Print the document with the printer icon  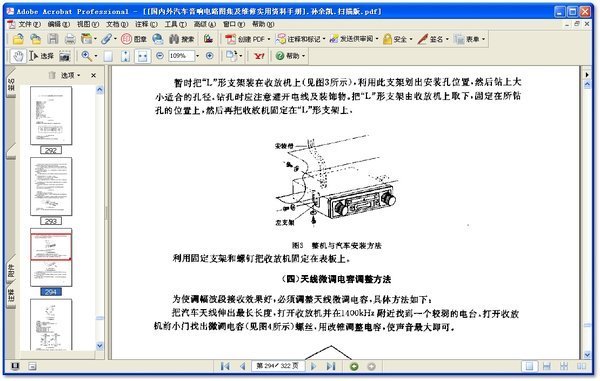pos(70,39)
